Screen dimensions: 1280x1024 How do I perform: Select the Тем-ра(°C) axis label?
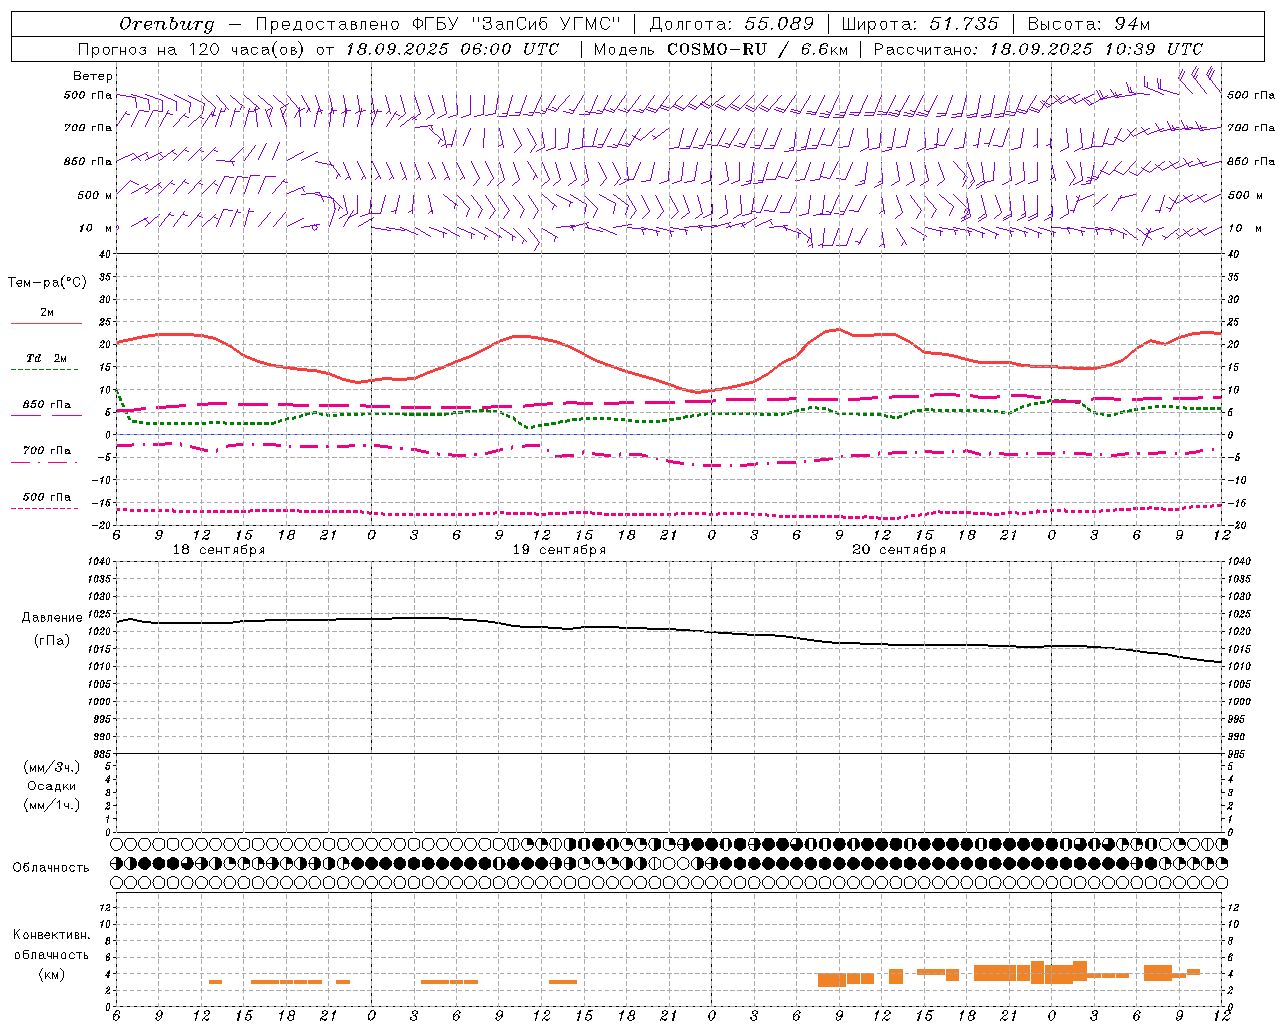point(47,283)
